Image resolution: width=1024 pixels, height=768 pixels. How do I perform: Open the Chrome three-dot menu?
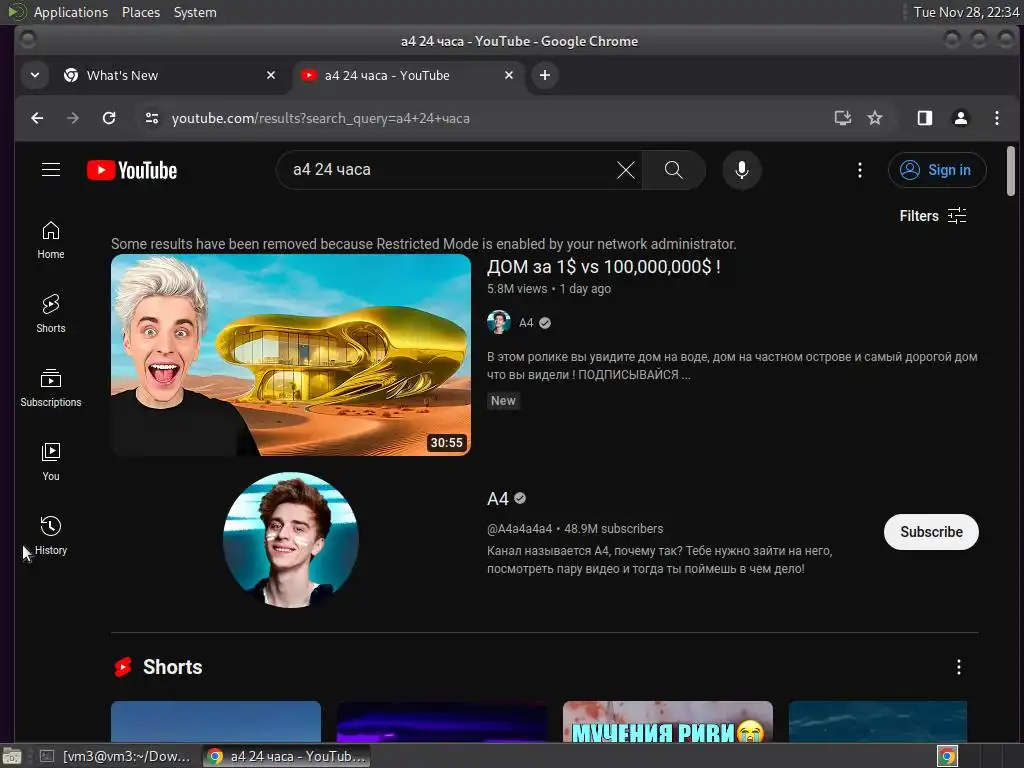(997, 118)
